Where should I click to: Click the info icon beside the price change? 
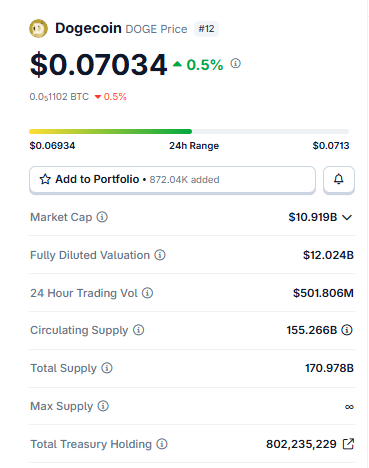pyautogui.click(x=235, y=63)
